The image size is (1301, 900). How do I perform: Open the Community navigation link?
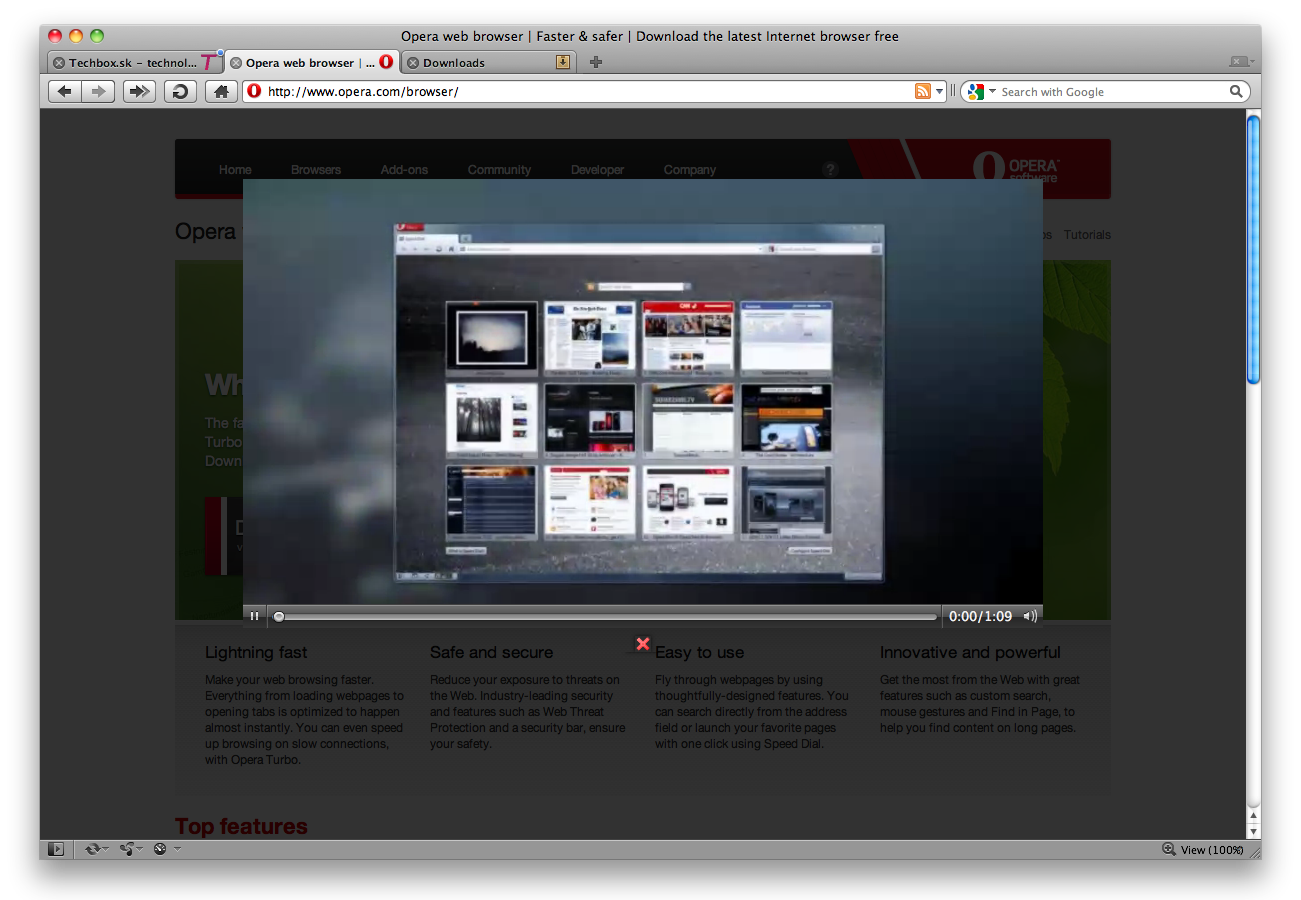click(499, 170)
